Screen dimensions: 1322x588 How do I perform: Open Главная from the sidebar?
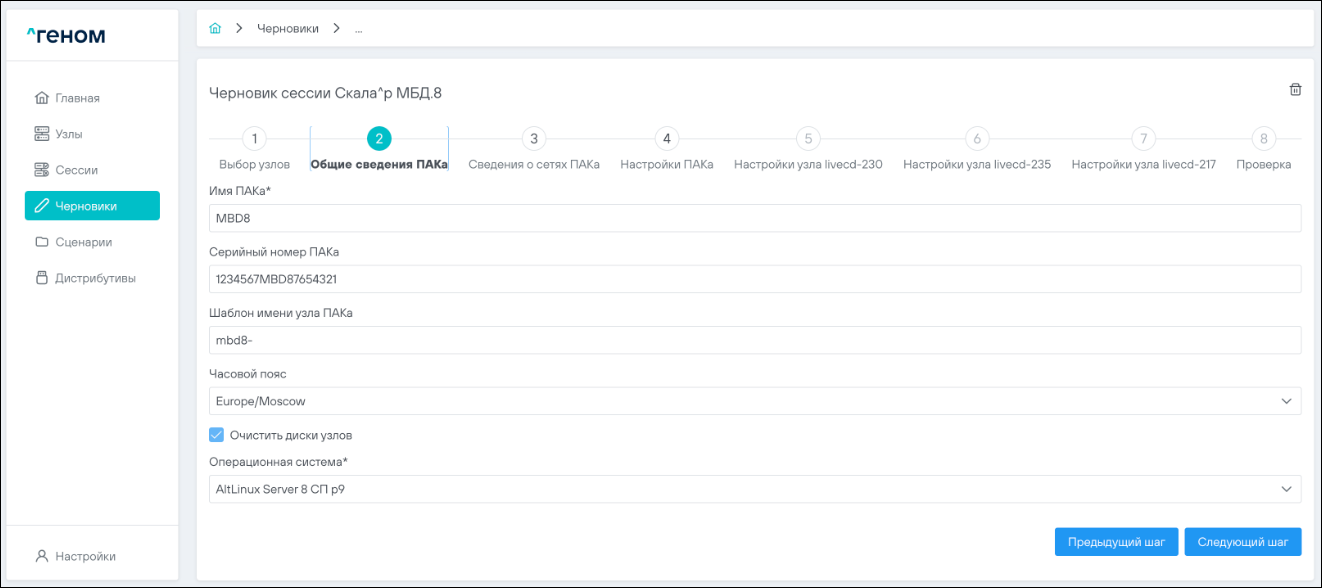77,98
